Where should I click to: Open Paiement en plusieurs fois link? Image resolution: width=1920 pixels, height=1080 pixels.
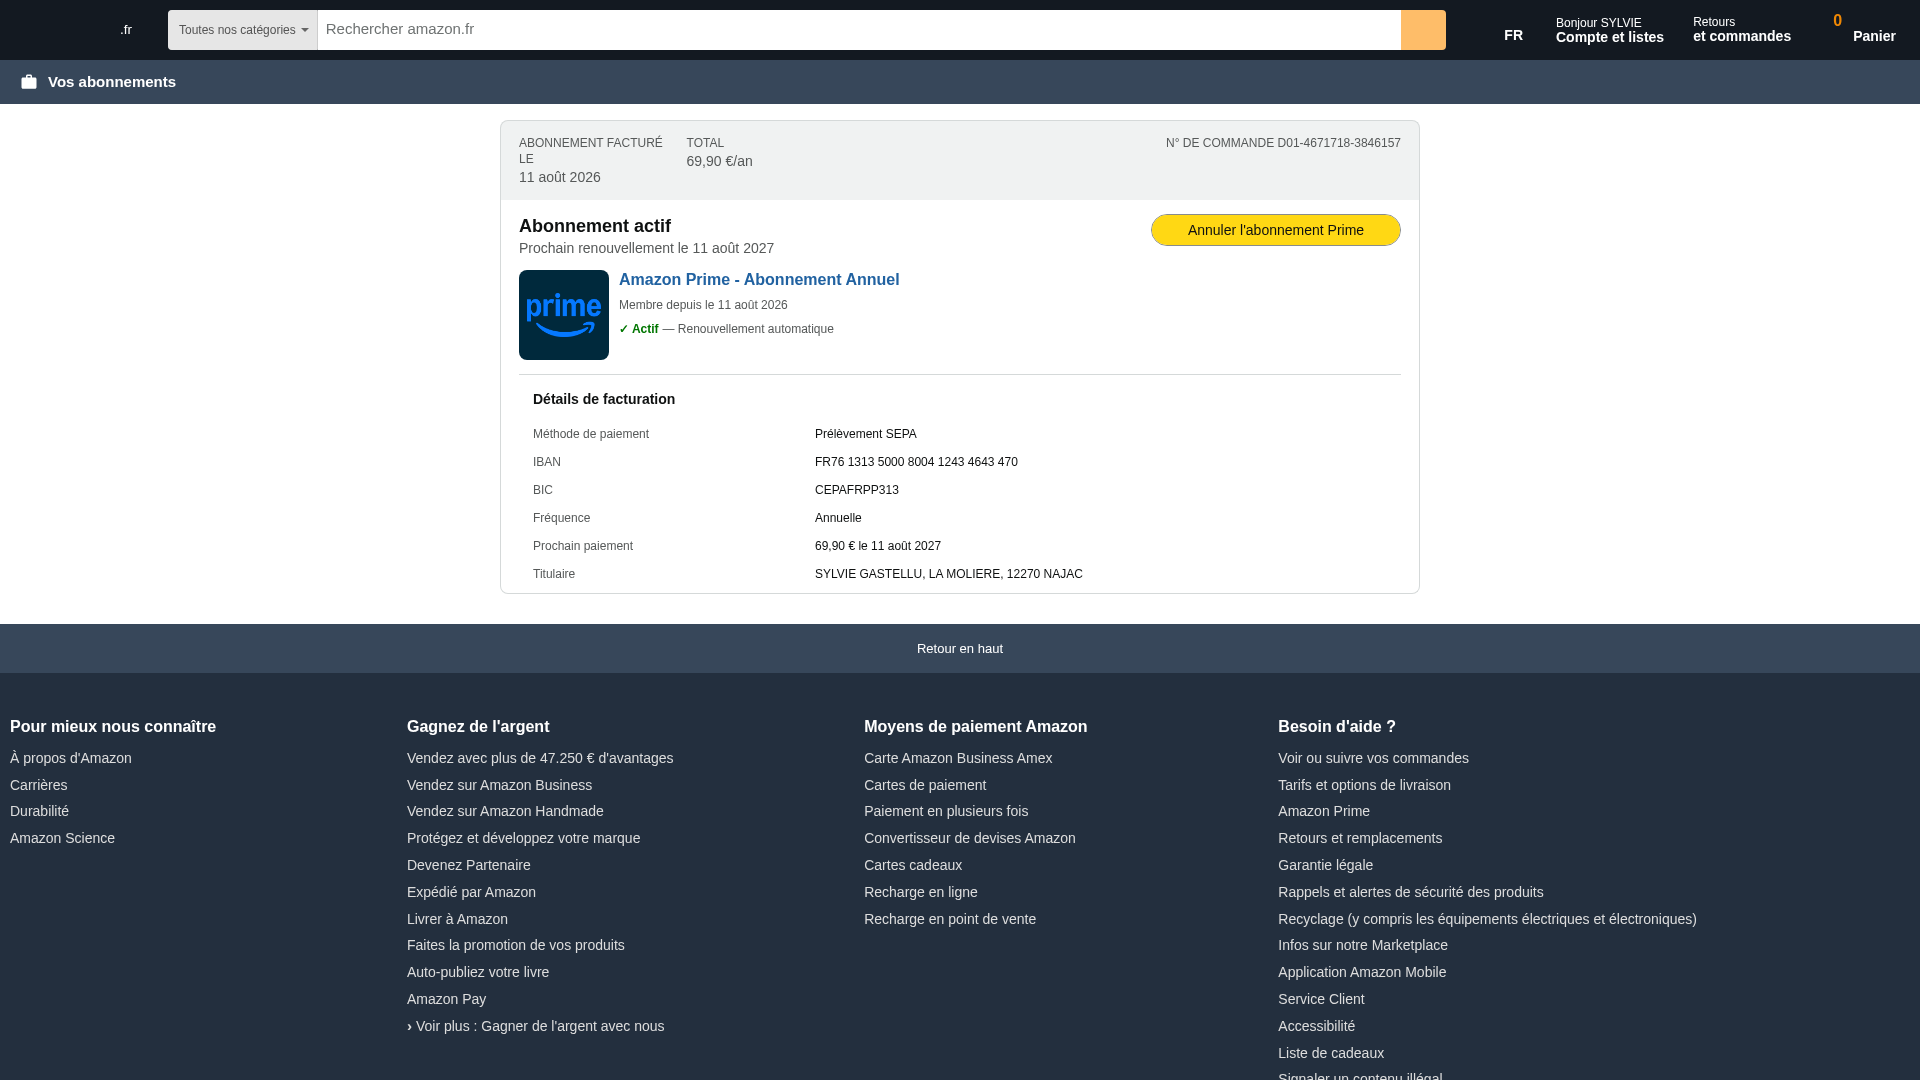[x=946, y=811]
